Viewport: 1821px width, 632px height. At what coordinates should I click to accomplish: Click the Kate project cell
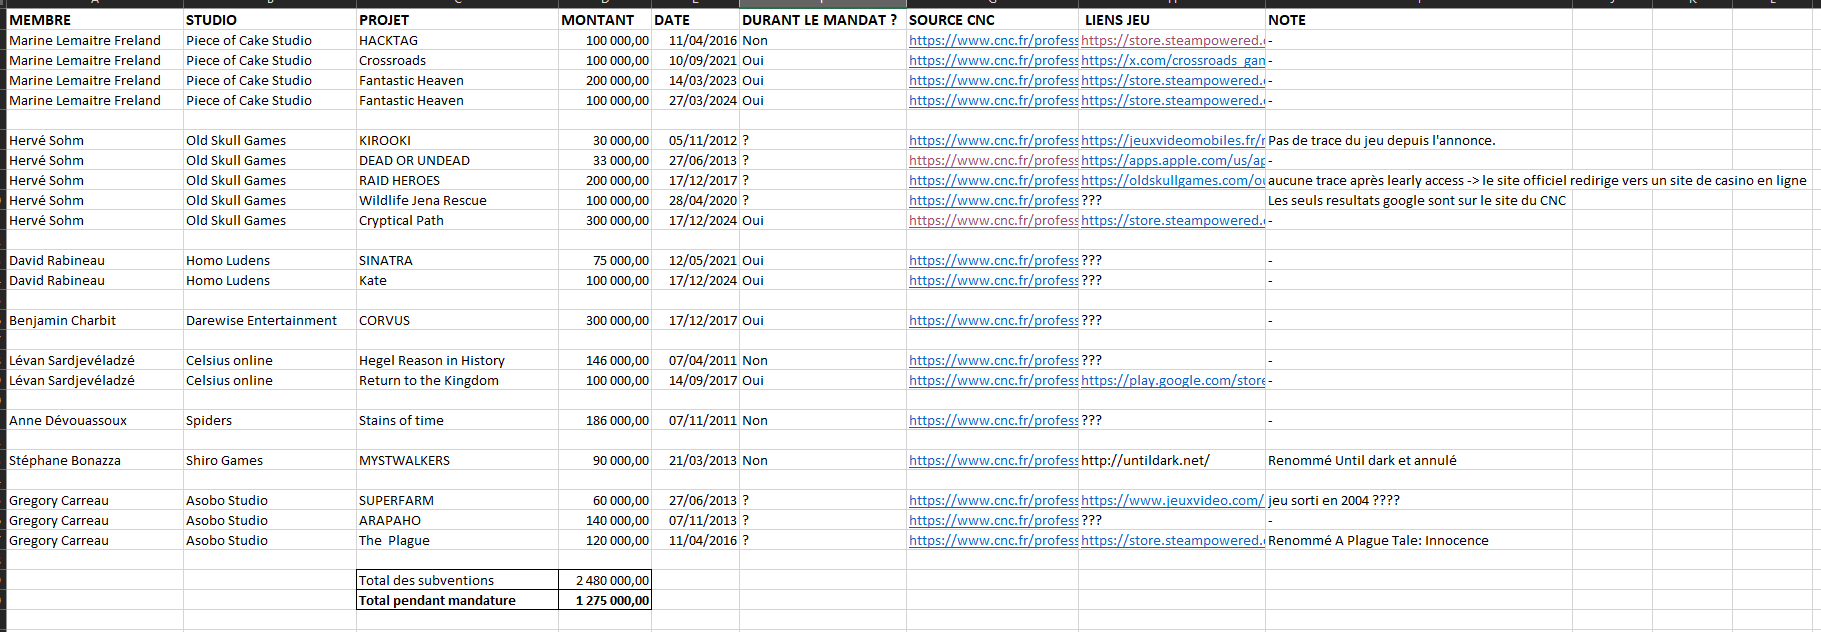coord(457,280)
